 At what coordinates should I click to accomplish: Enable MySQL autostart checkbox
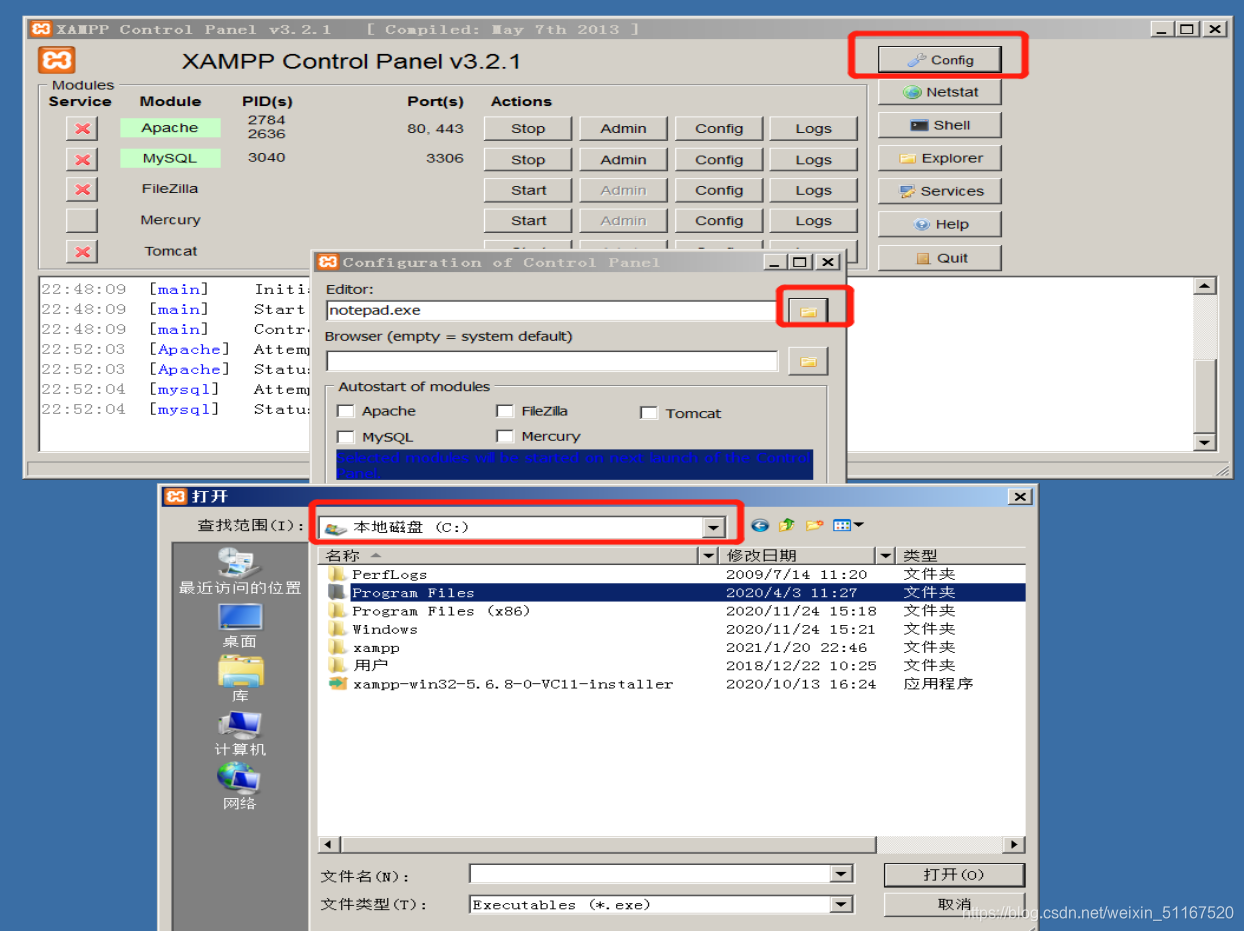pos(346,437)
